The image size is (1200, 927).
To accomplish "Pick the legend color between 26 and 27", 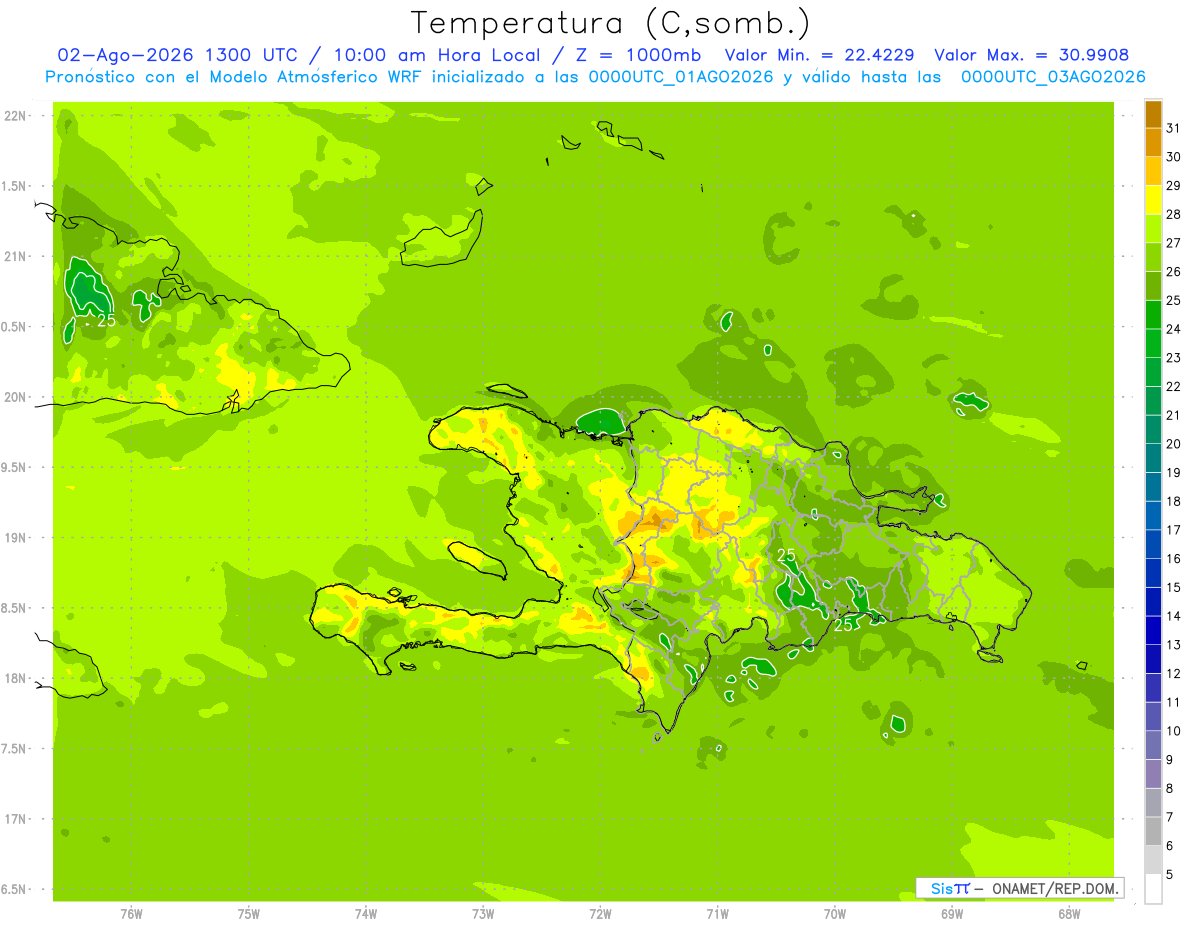I will click(x=1153, y=257).
